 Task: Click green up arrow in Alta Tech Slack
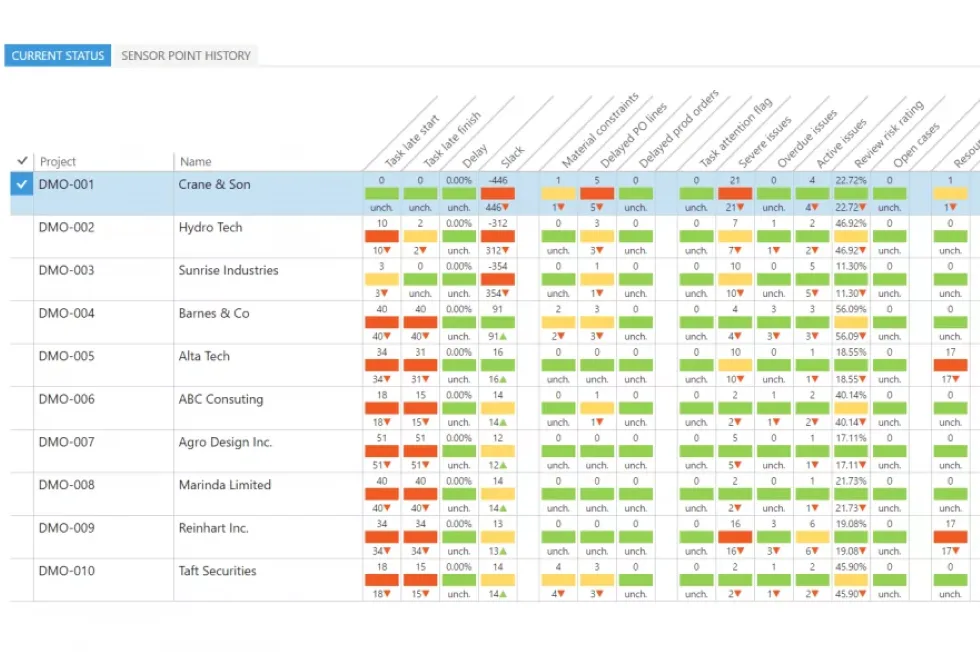point(505,380)
